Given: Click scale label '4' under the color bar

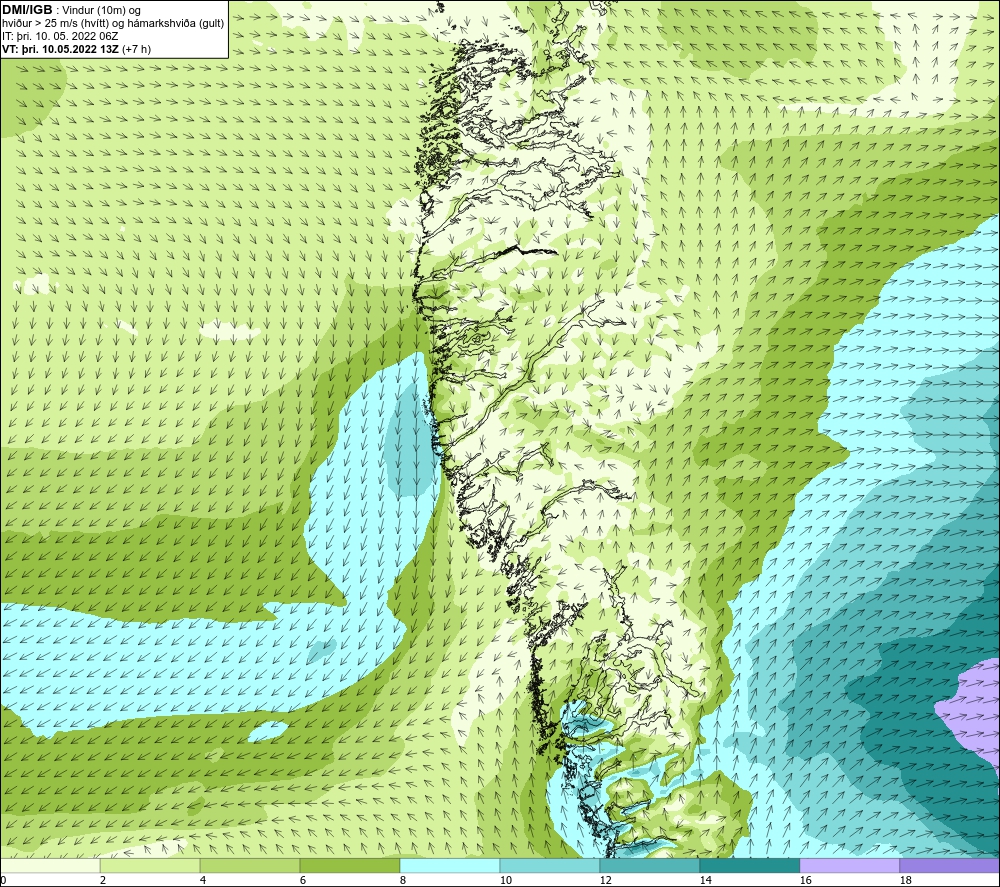Looking at the screenshot, I should pyautogui.click(x=203, y=881).
